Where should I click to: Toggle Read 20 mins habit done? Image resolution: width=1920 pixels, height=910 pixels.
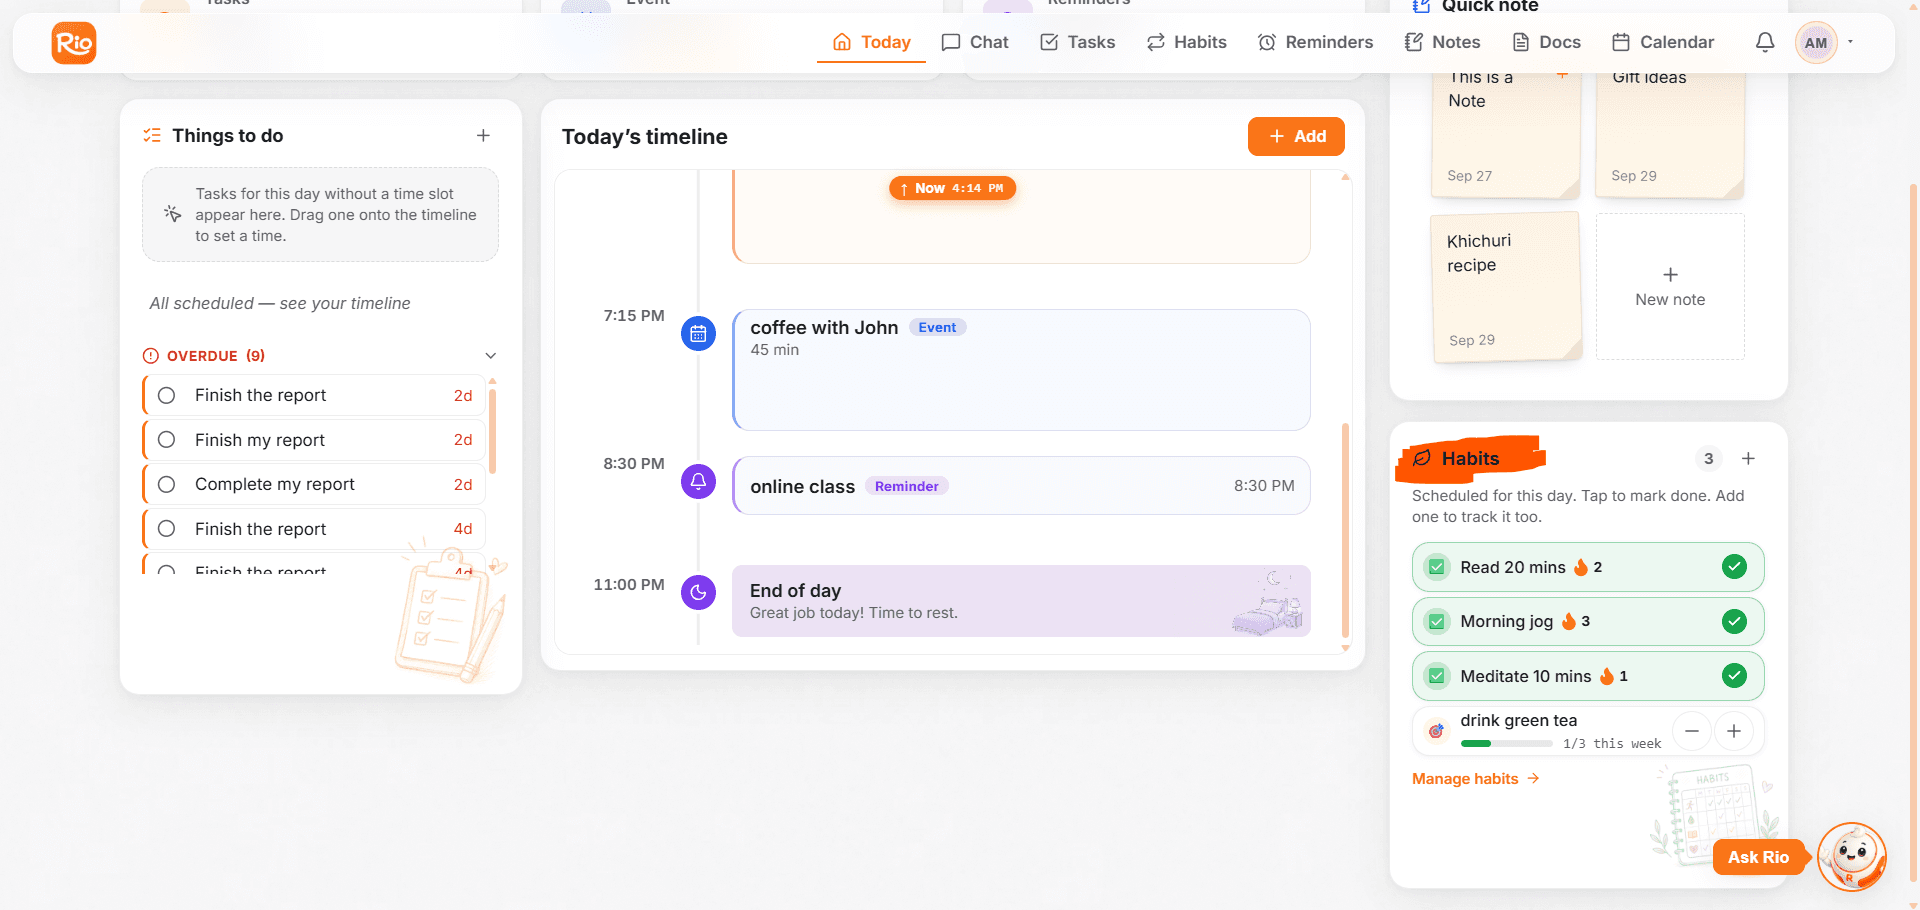tap(1735, 567)
